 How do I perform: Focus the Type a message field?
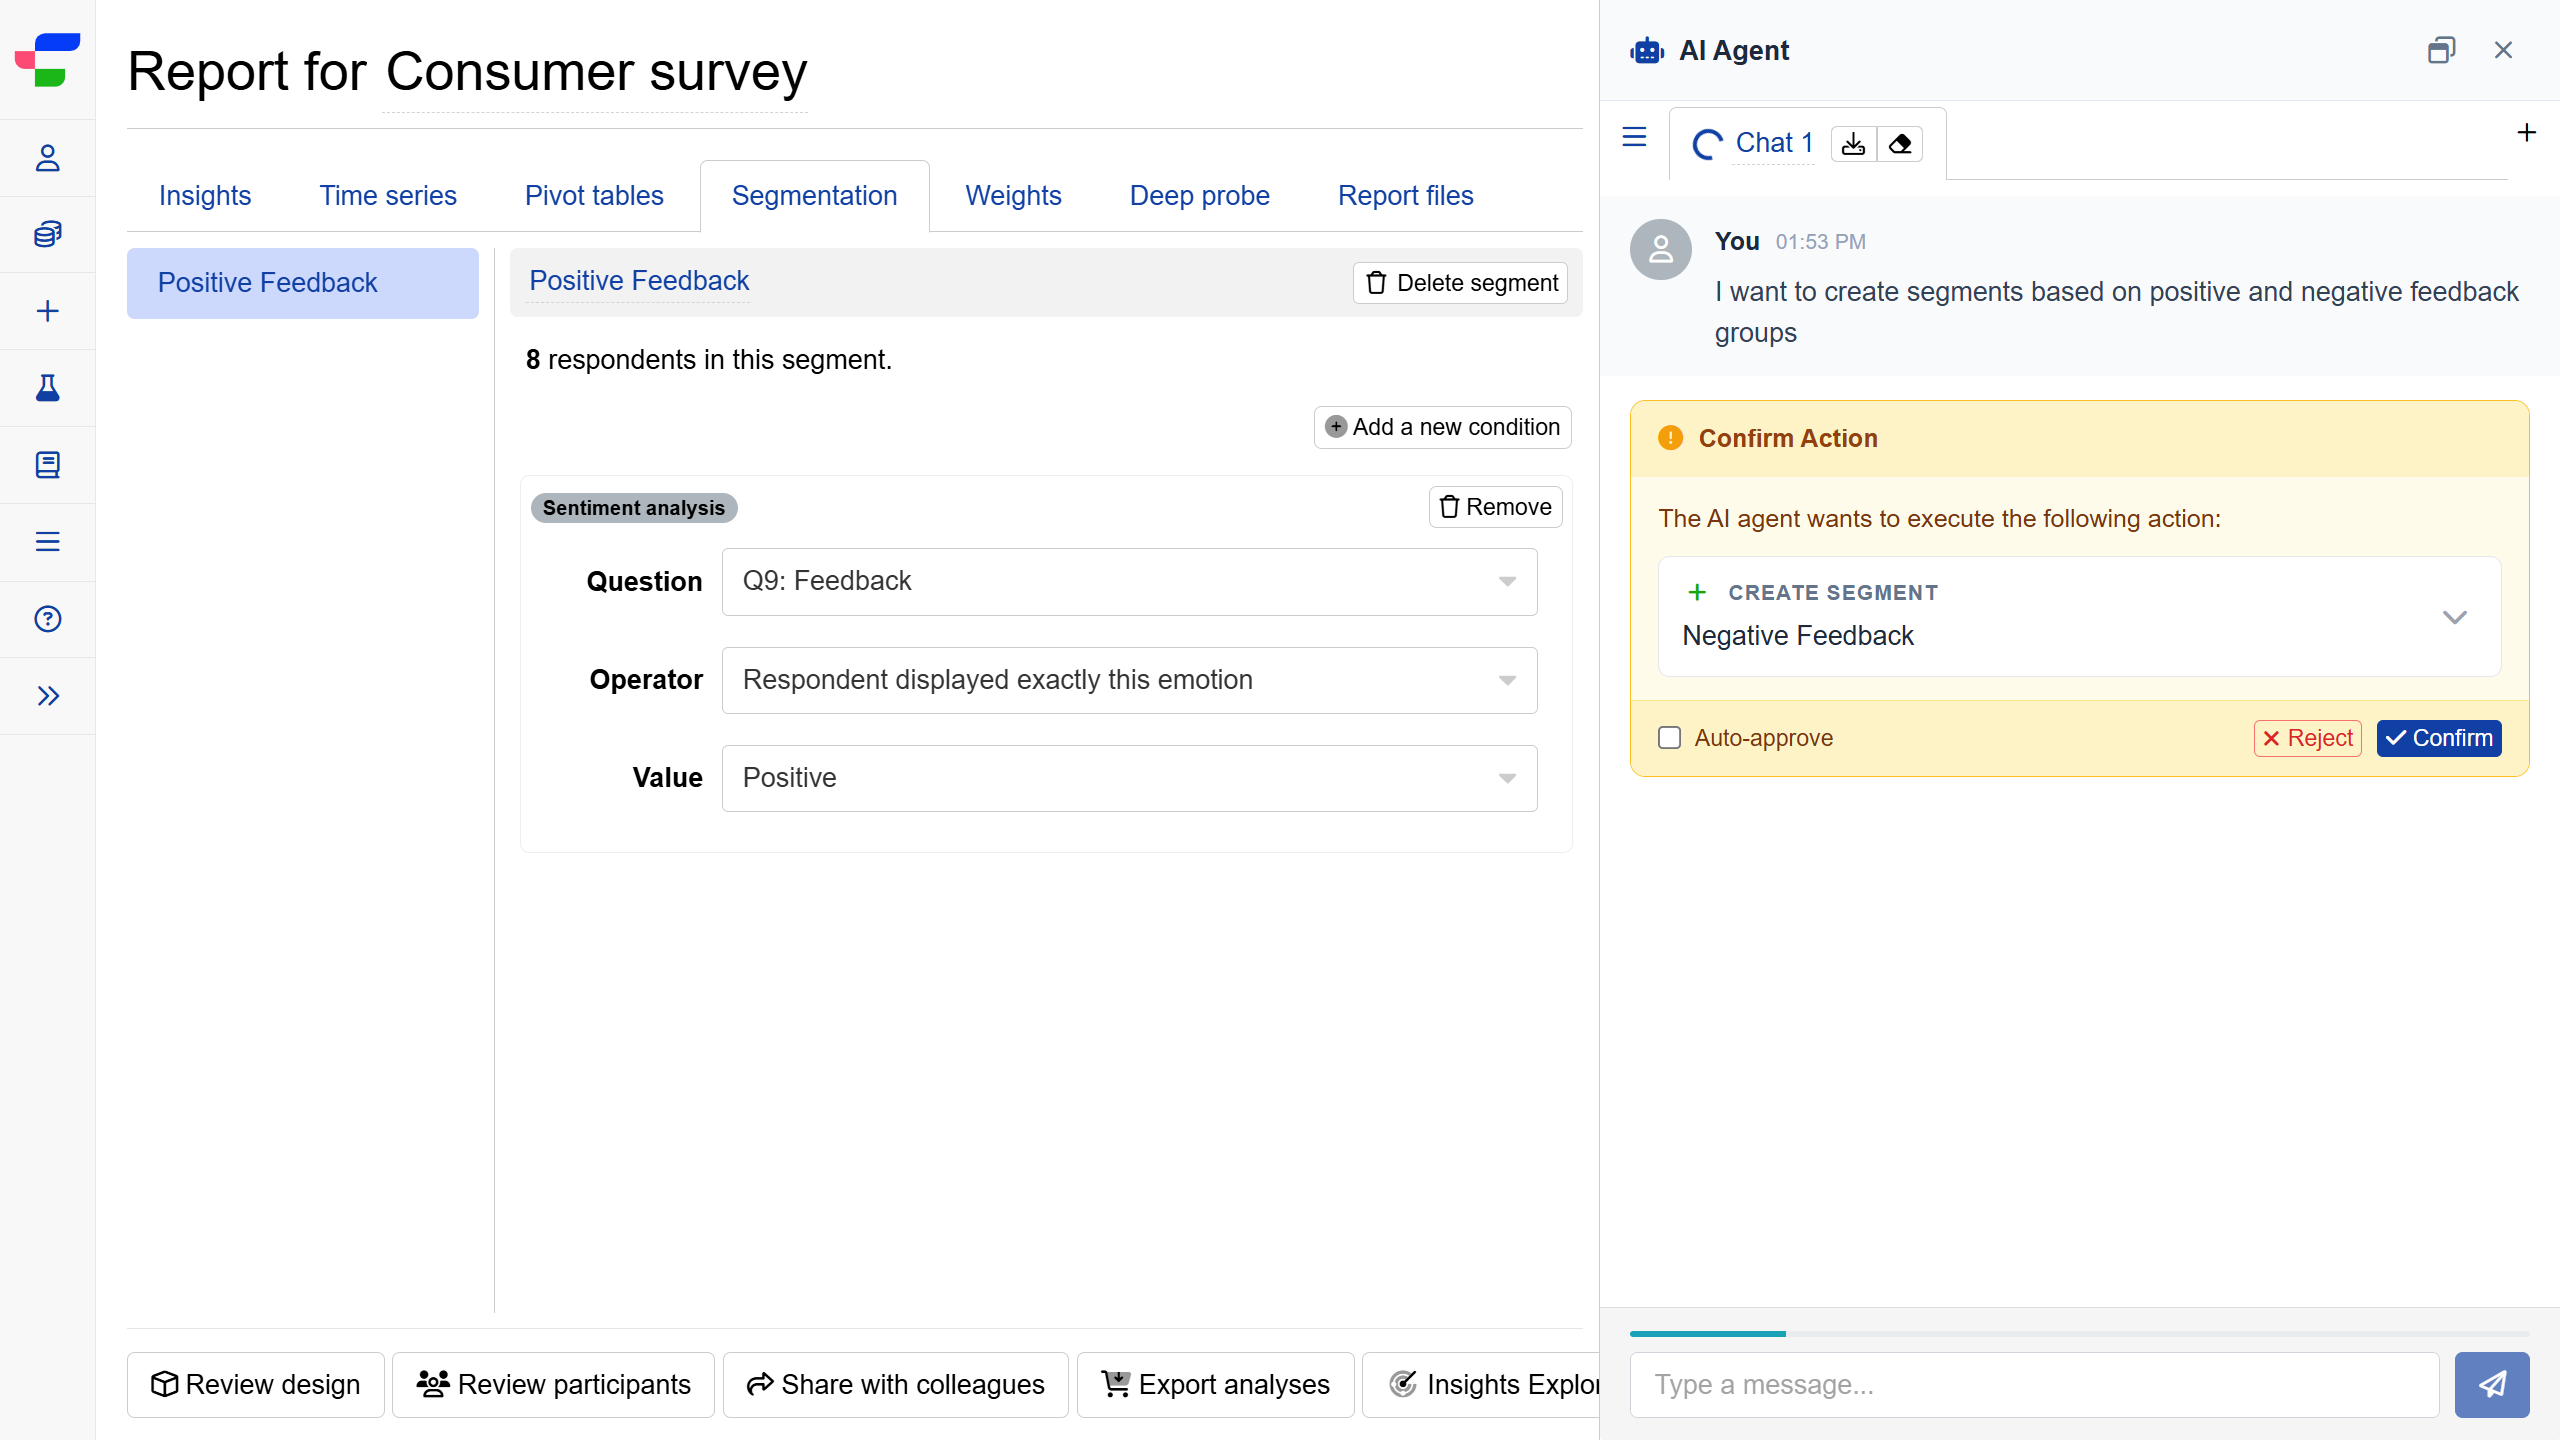[2034, 1384]
